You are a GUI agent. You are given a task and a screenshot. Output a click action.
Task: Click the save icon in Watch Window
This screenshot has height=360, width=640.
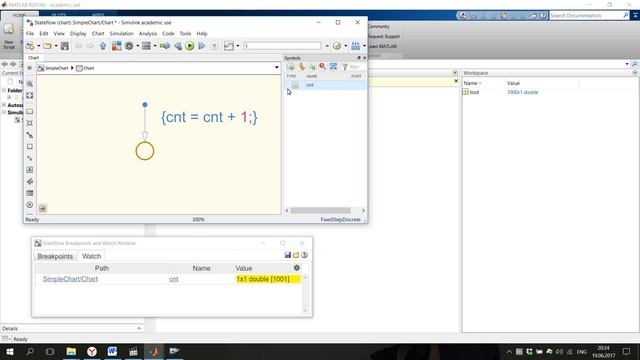tap(288, 255)
